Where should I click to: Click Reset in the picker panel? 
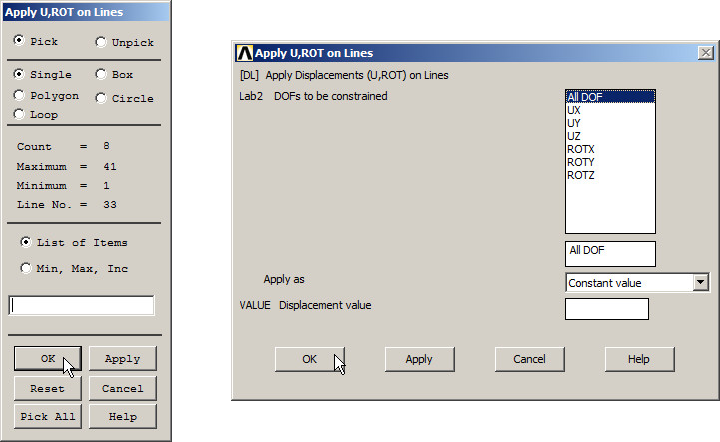pos(47,388)
